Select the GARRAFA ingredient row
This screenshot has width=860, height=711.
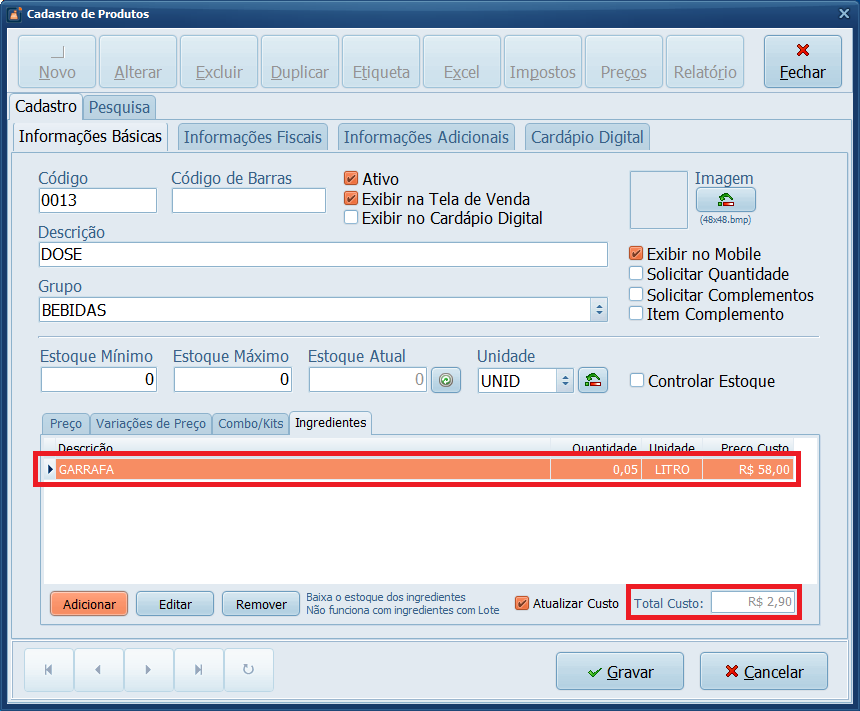pyautogui.click(x=300, y=469)
